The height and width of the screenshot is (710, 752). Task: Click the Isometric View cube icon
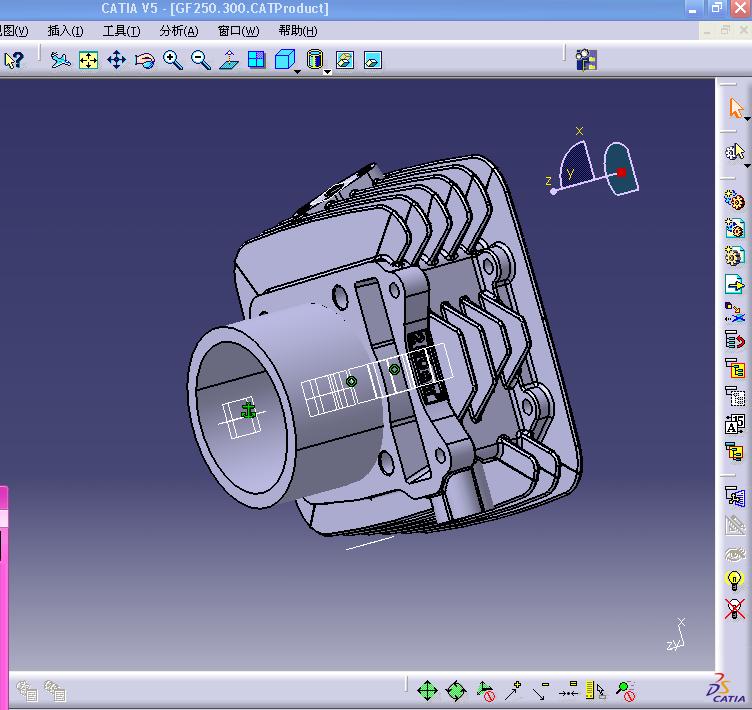pos(284,60)
